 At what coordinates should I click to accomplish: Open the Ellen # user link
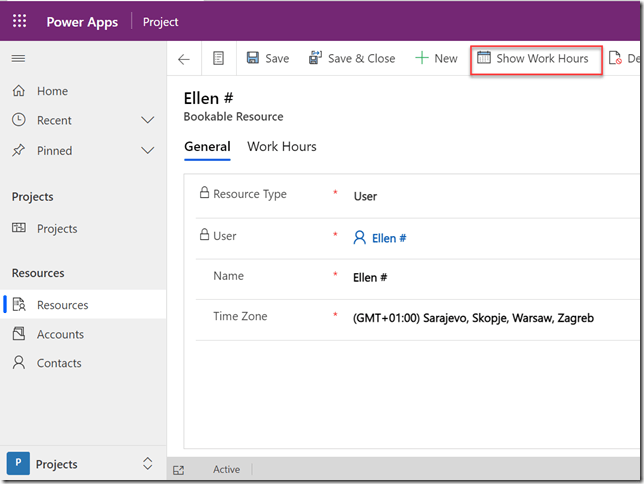click(388, 239)
